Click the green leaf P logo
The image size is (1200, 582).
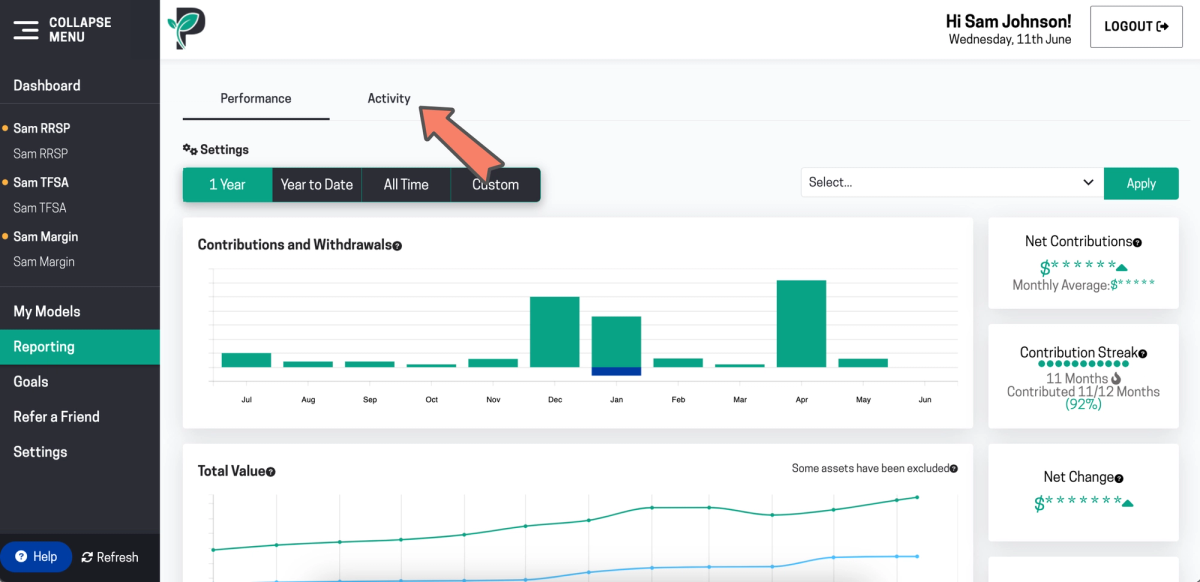point(186,28)
